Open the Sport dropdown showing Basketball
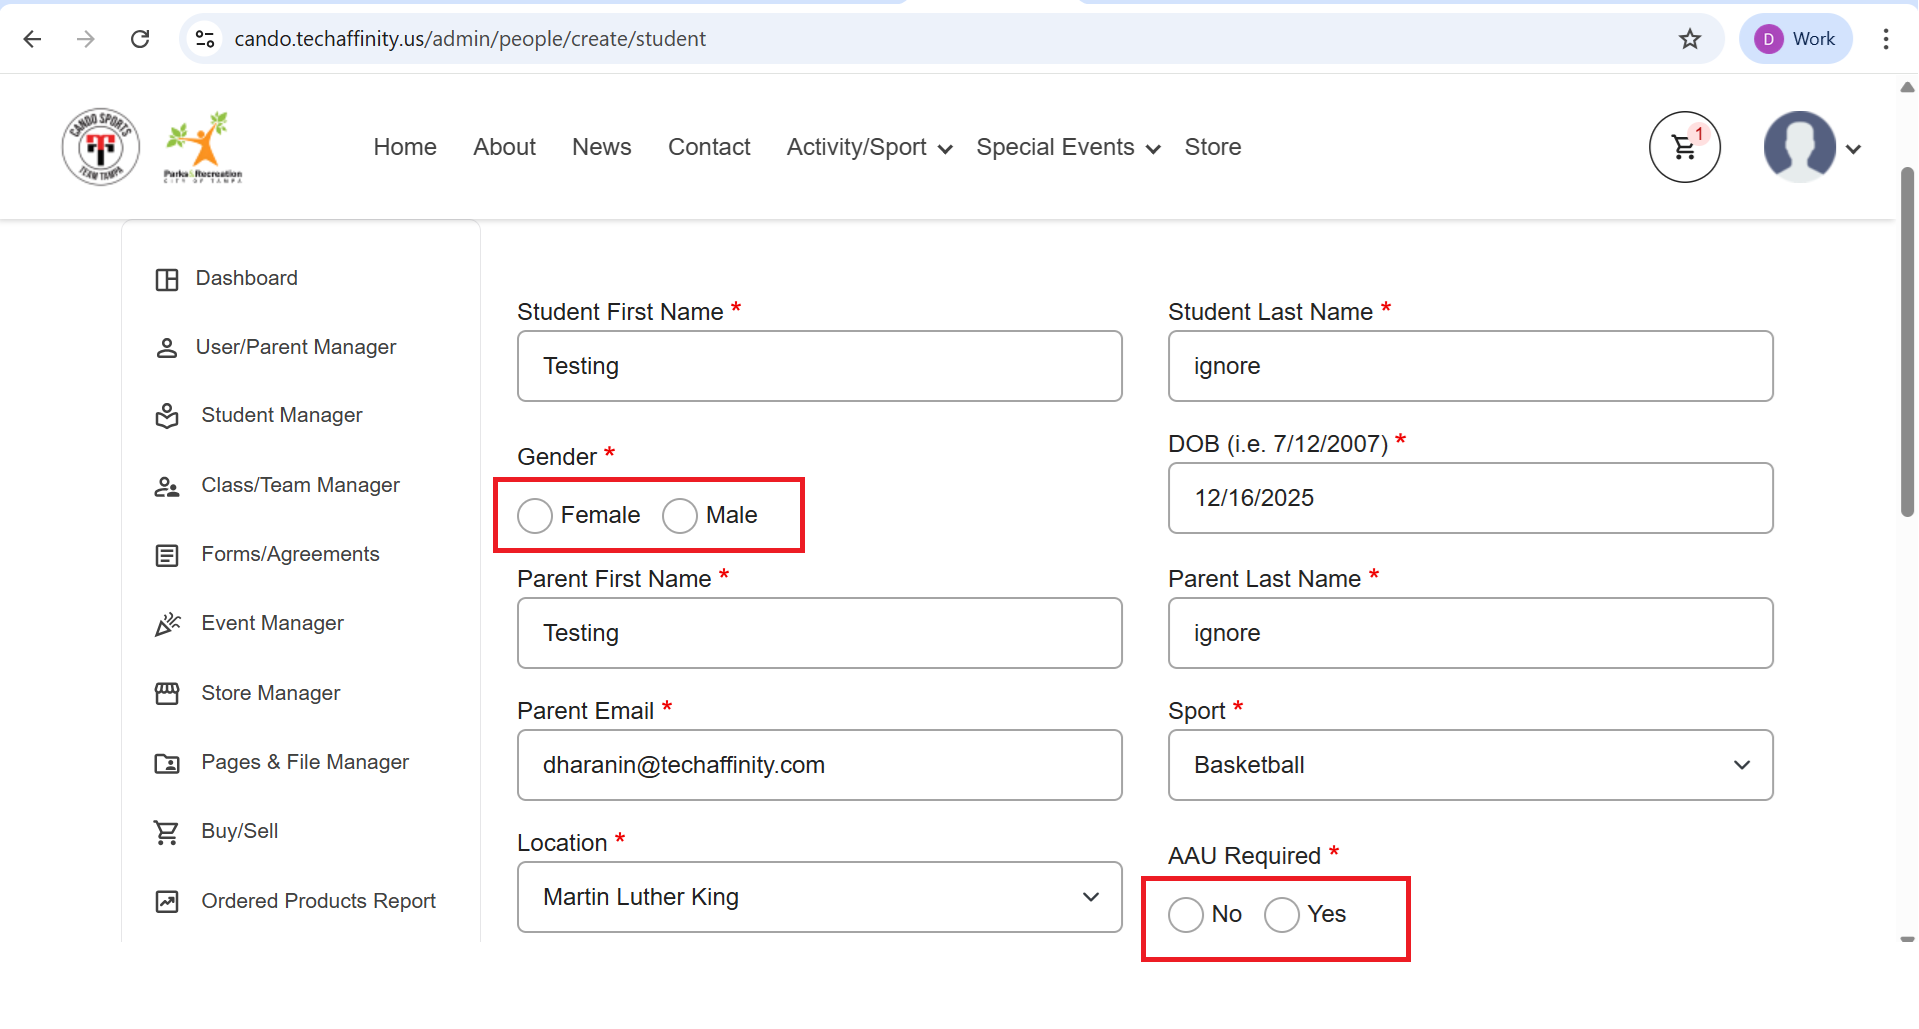This screenshot has height=1029, width=1919. click(1470, 765)
